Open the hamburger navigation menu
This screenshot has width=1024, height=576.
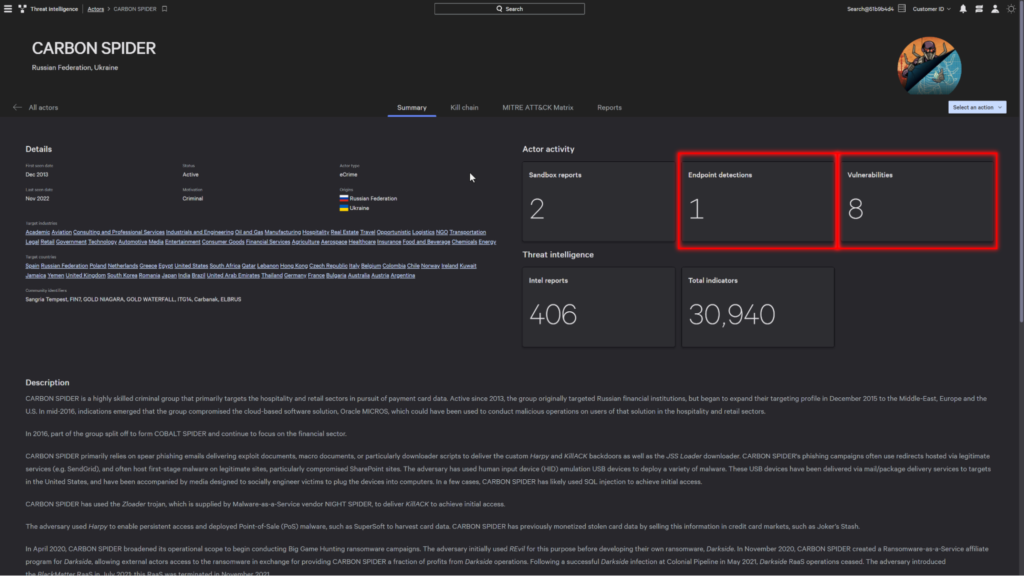point(8,9)
